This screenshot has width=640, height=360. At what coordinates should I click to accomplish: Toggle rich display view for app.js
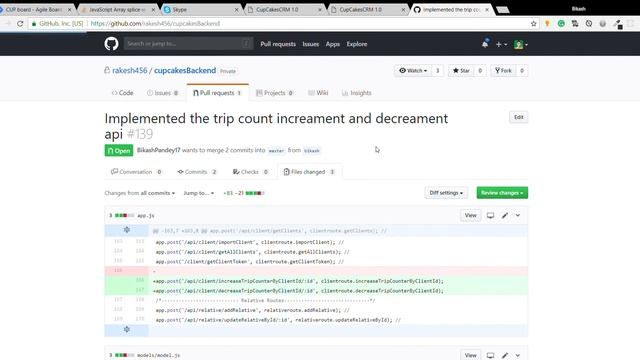point(490,215)
